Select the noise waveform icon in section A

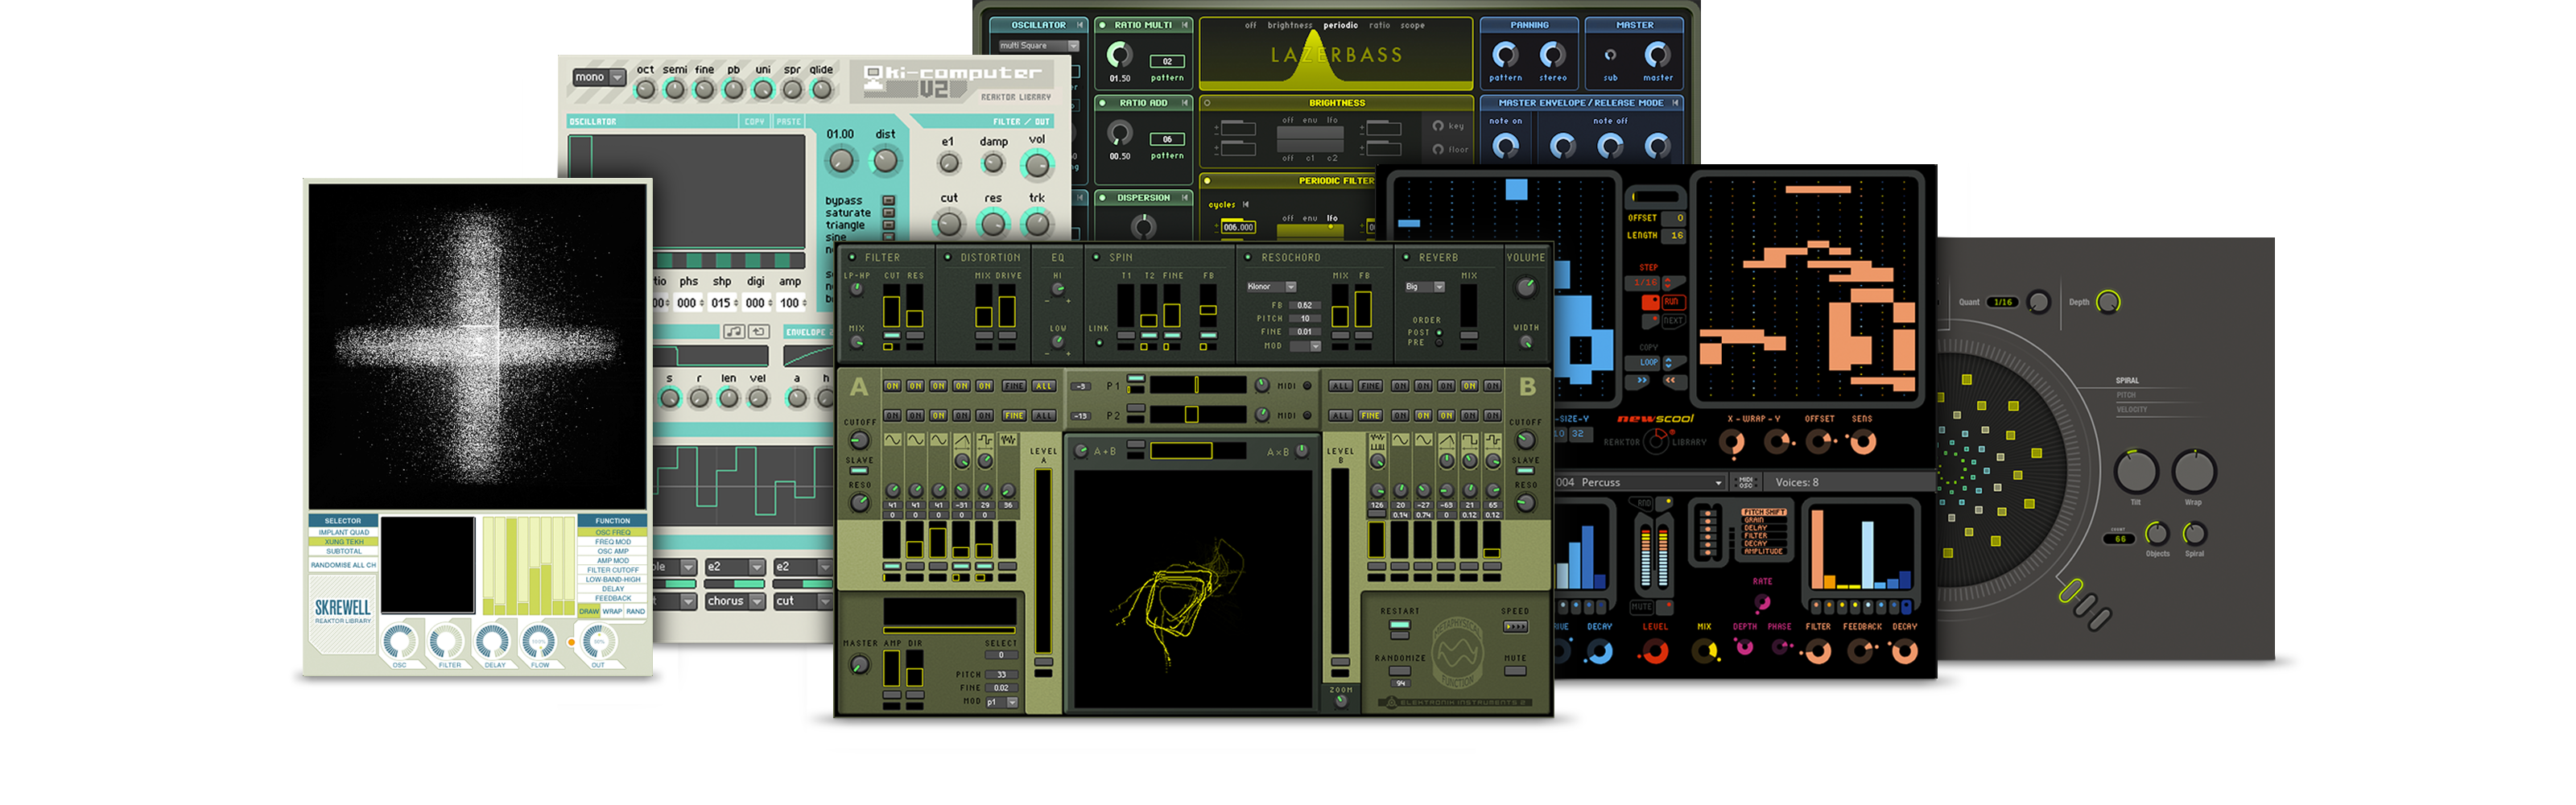coord(1008,440)
